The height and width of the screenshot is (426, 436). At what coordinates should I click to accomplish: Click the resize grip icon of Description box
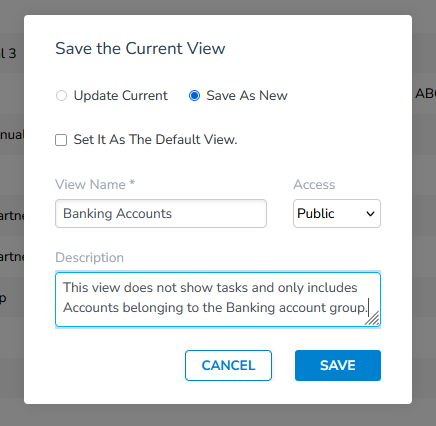372,318
